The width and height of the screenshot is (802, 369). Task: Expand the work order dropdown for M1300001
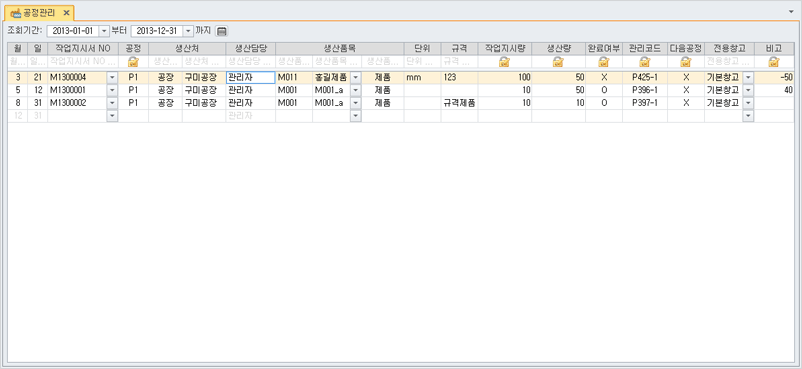[x=113, y=91]
